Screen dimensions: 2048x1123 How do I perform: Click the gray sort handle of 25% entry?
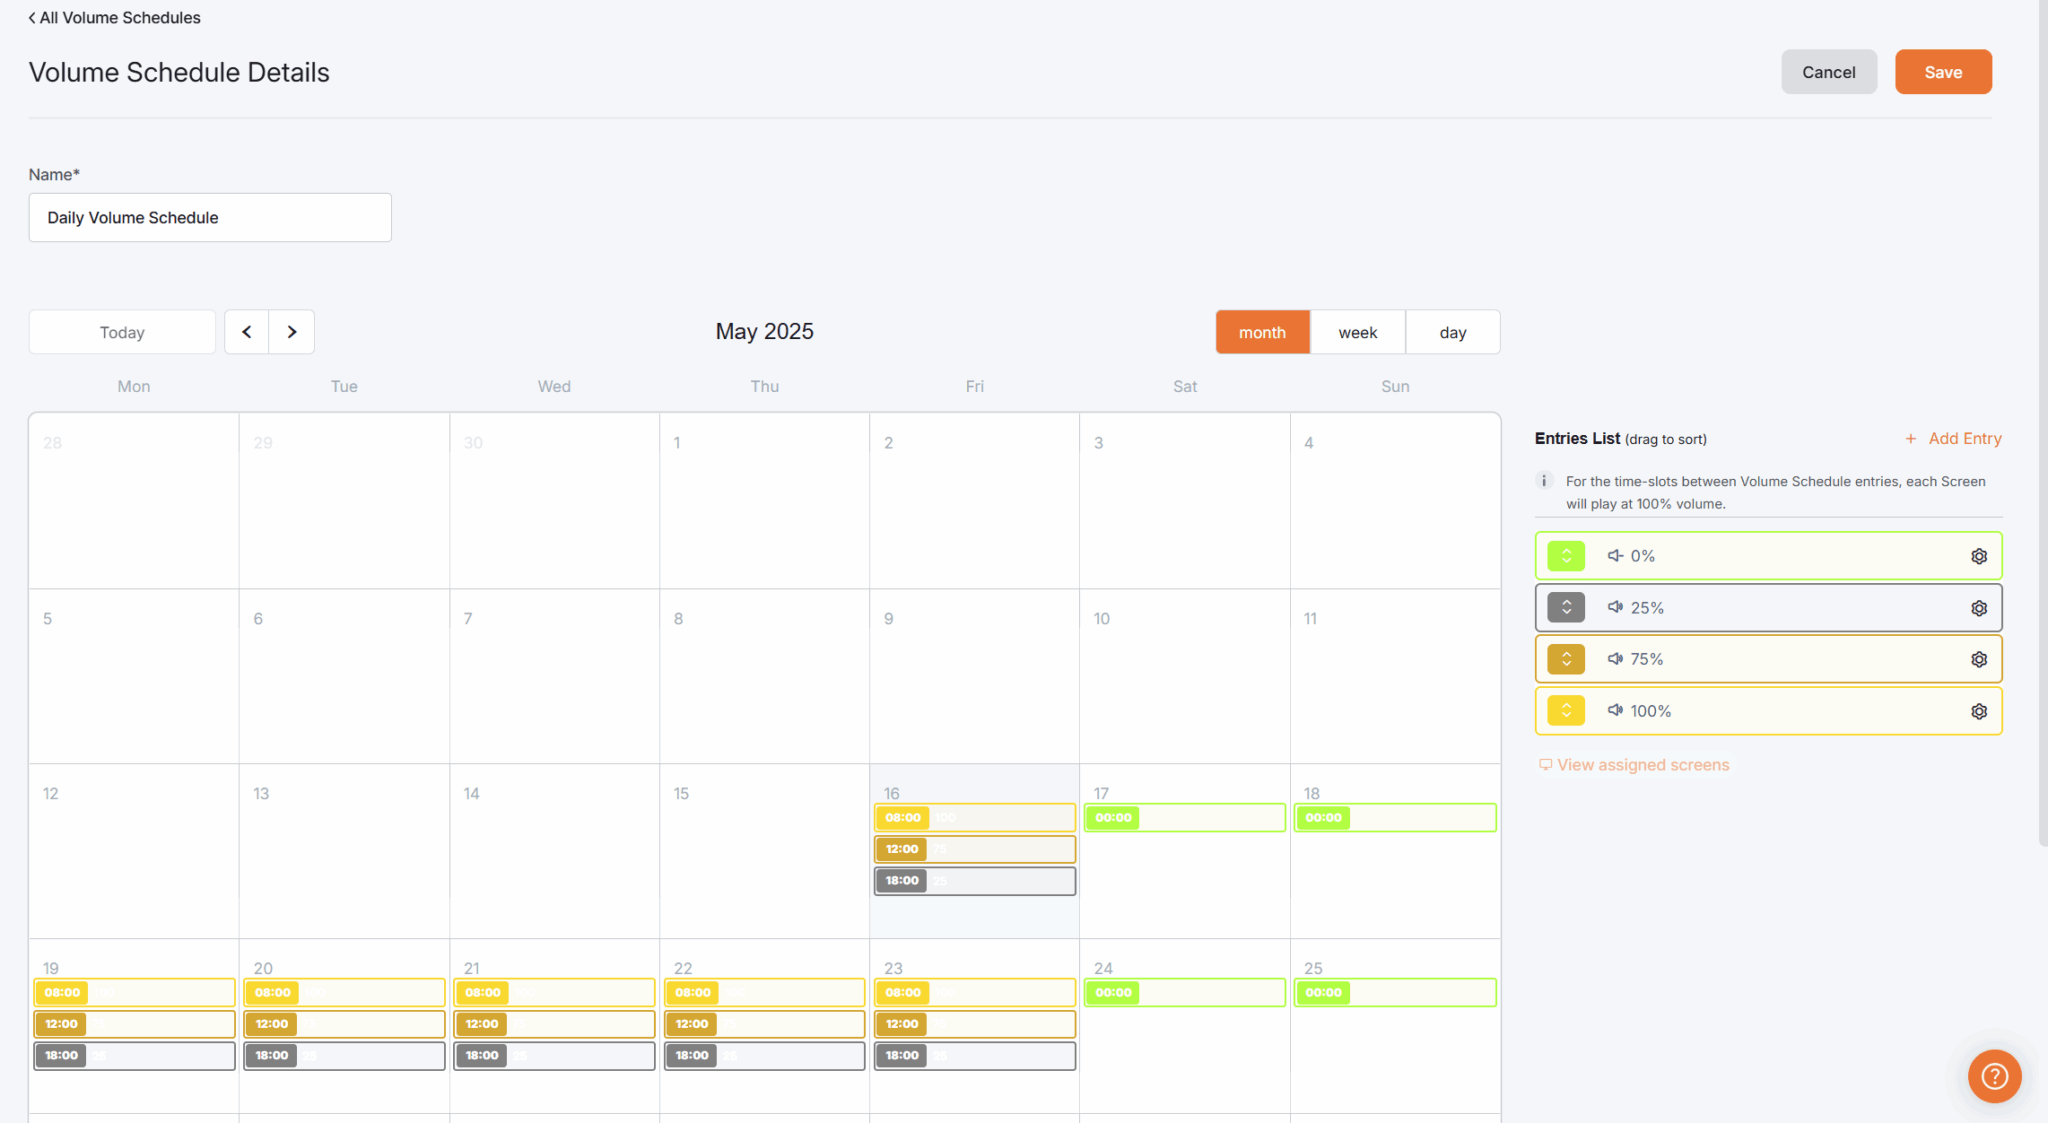pyautogui.click(x=1566, y=608)
